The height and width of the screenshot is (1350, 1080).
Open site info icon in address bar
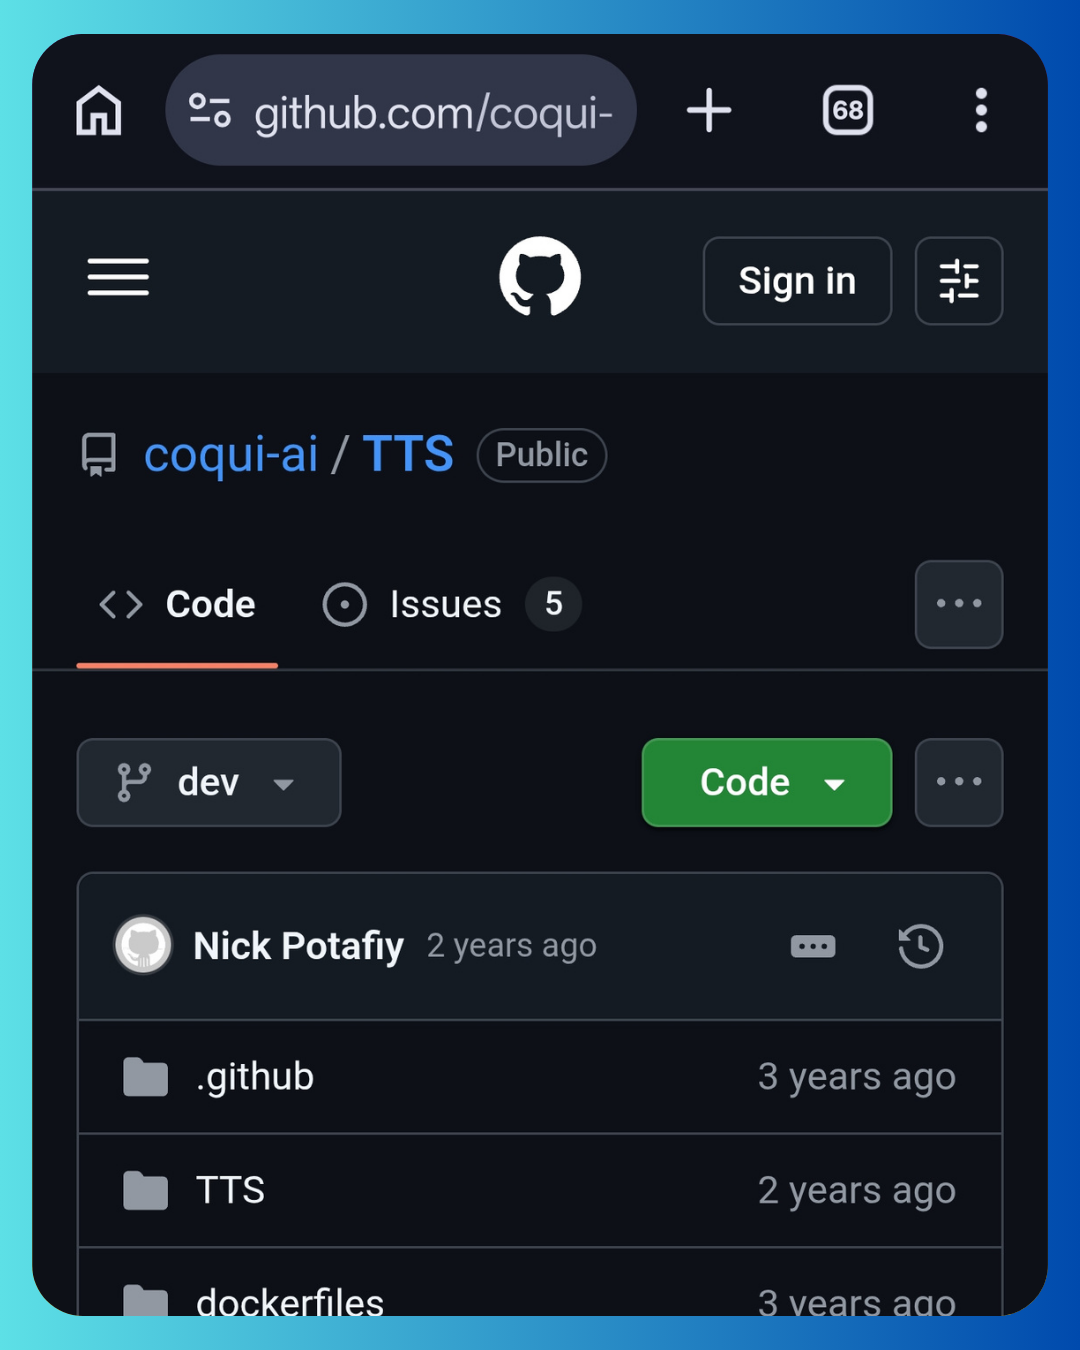(210, 110)
